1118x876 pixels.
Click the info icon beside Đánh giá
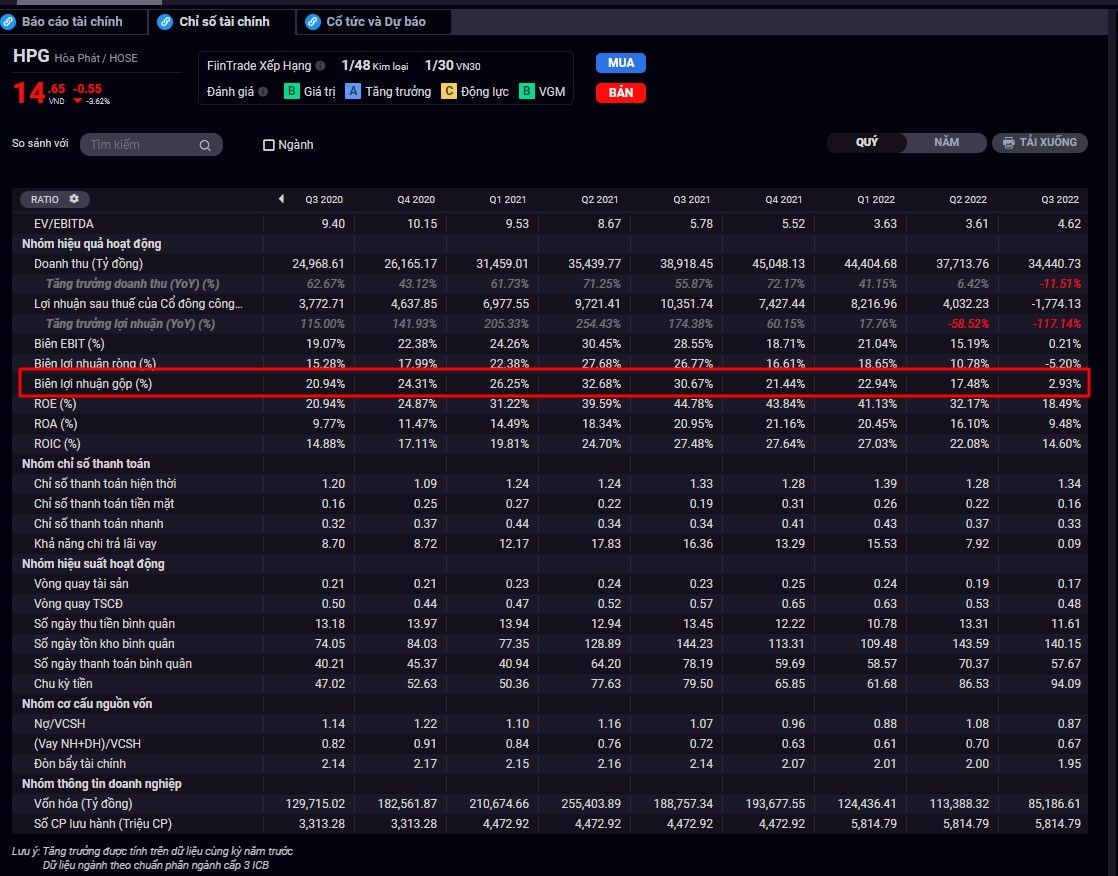pyautogui.click(x=263, y=92)
